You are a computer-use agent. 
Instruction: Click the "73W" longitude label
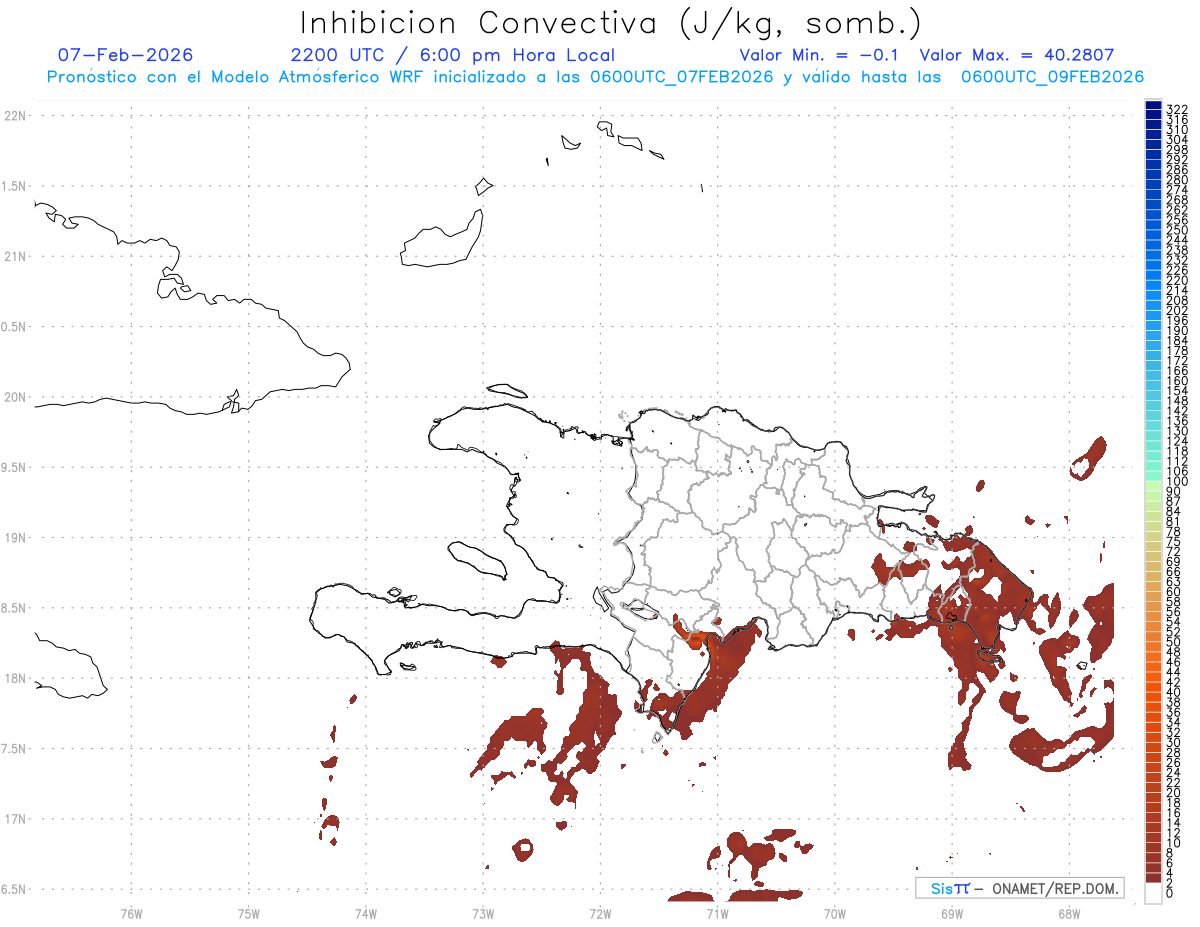coord(483,914)
